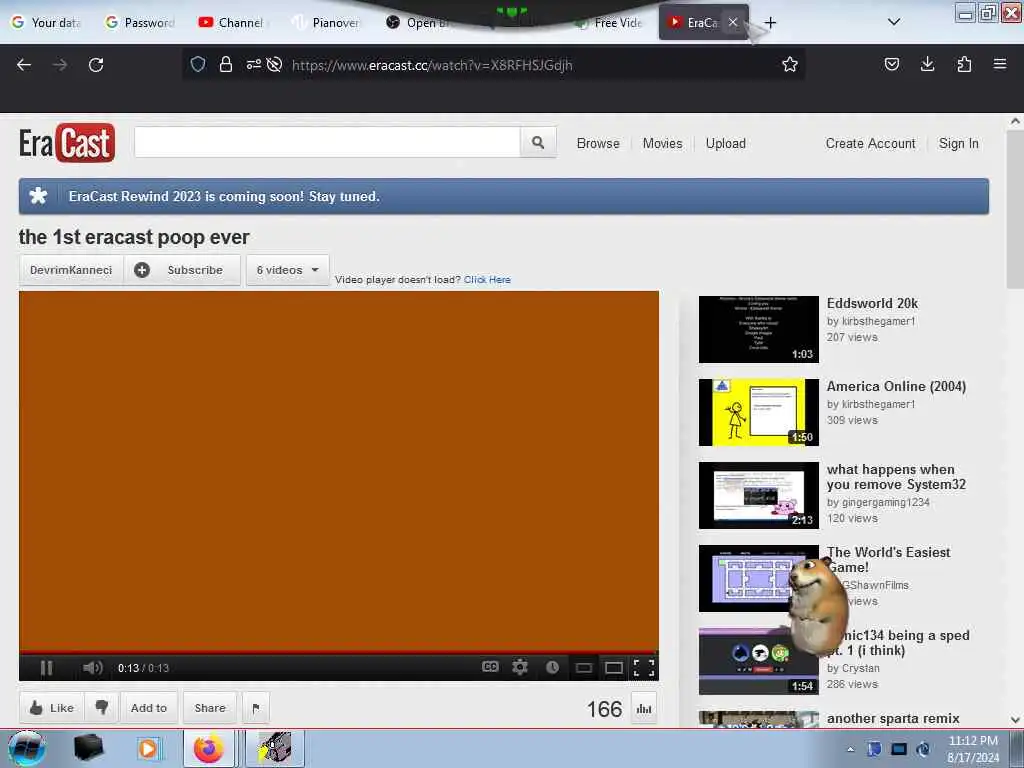This screenshot has width=1024, height=768.
Task: Reload the current page
Action: (96, 65)
